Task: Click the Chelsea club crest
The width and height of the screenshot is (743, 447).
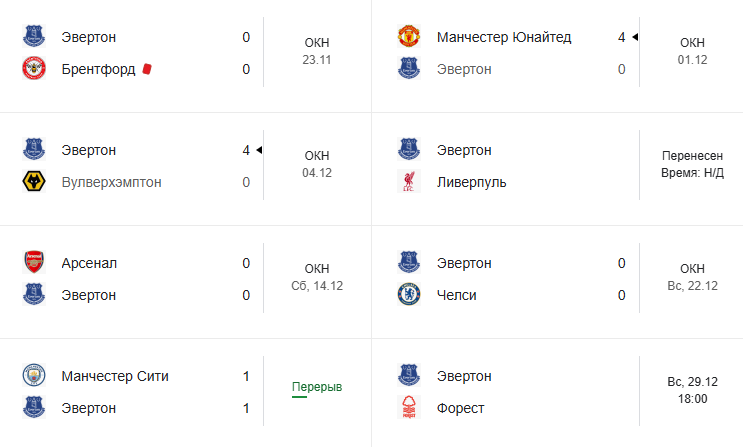Action: (x=409, y=295)
